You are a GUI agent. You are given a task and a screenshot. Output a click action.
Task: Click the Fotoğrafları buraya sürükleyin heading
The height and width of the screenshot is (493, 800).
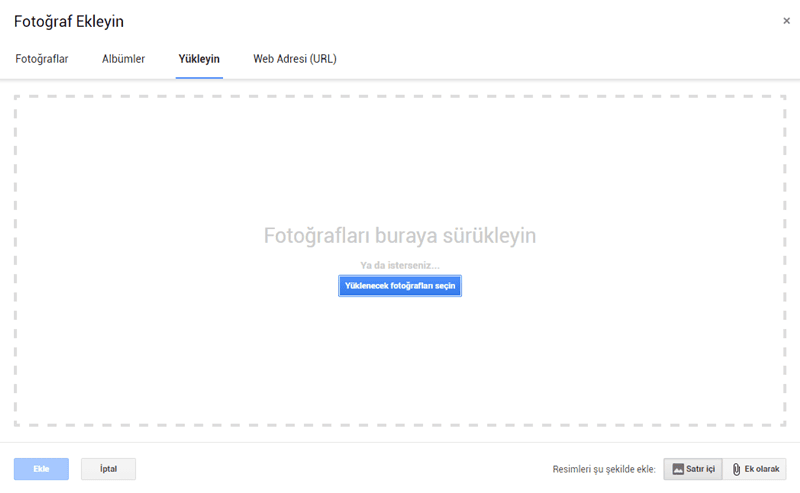tap(400, 236)
